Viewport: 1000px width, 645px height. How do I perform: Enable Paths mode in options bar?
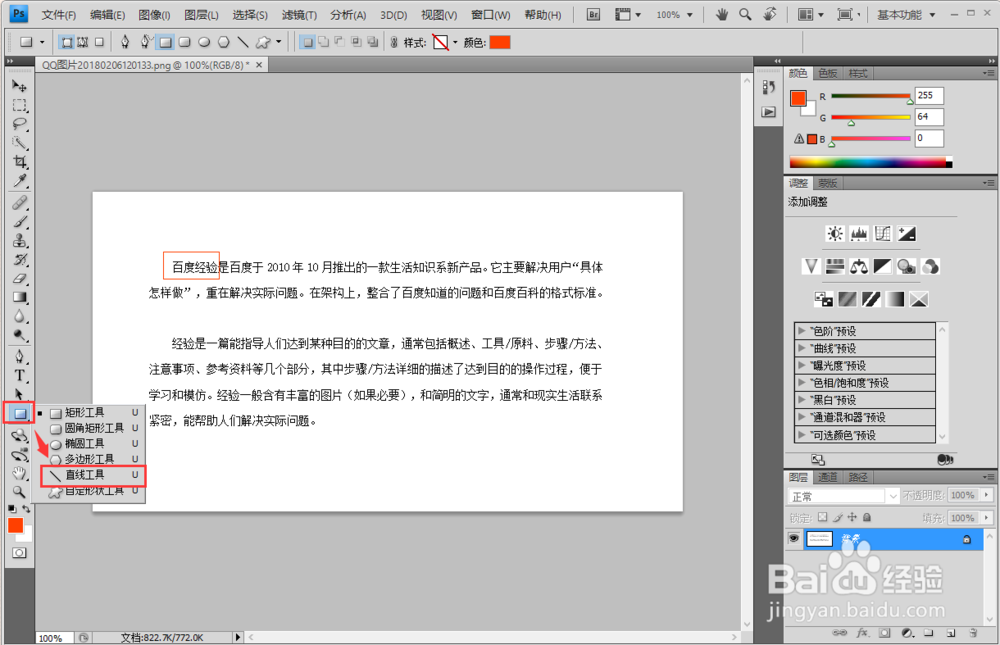83,42
